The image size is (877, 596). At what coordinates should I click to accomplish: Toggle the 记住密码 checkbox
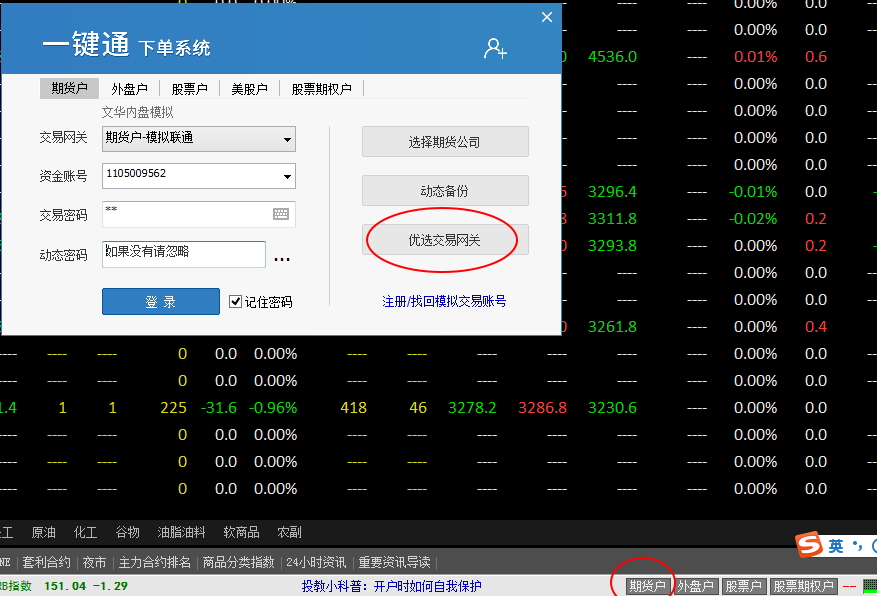(236, 301)
